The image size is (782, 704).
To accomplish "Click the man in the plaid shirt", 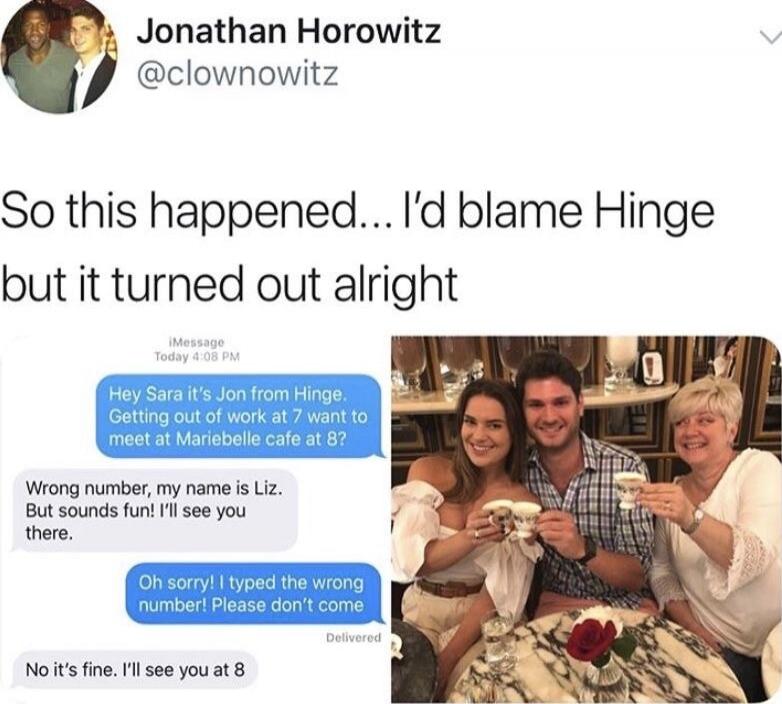I will pyautogui.click(x=582, y=483).
